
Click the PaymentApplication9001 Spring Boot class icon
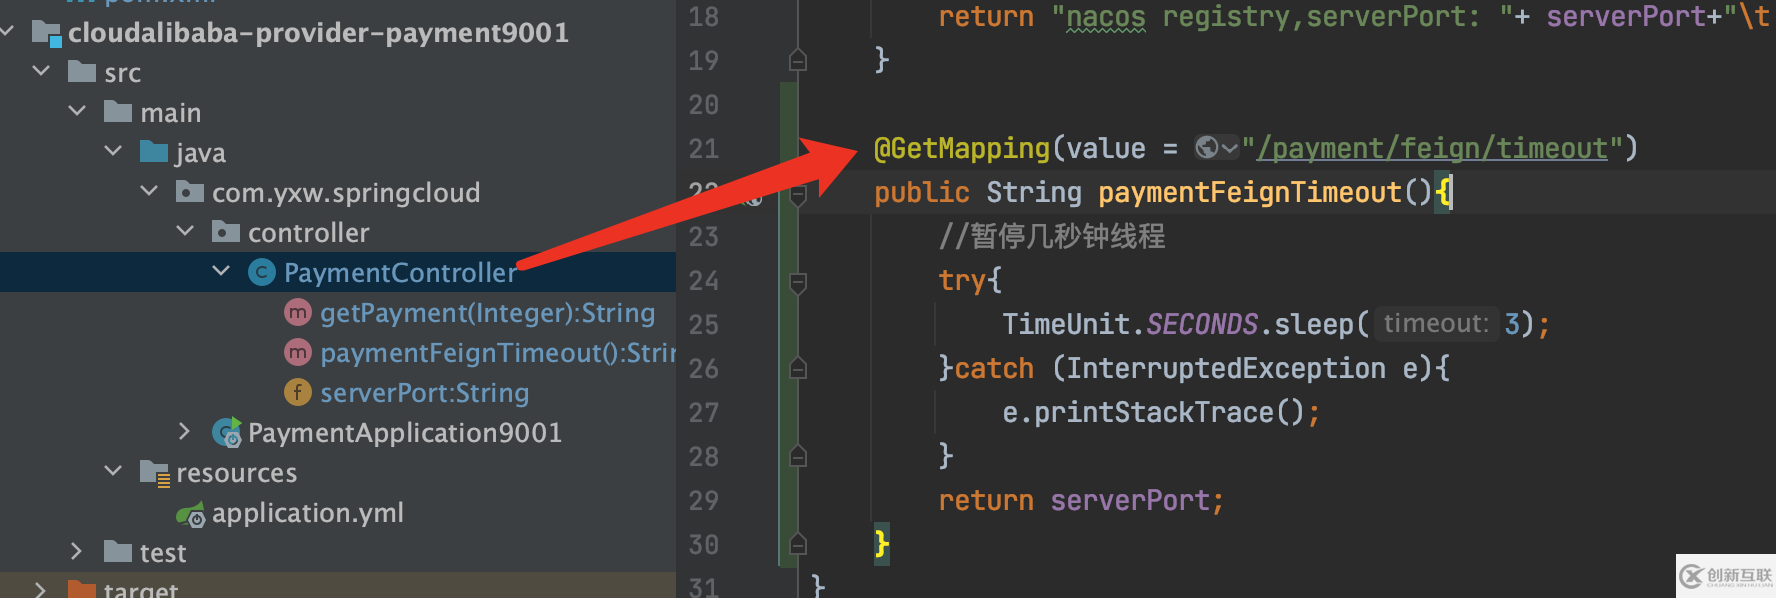(x=227, y=432)
